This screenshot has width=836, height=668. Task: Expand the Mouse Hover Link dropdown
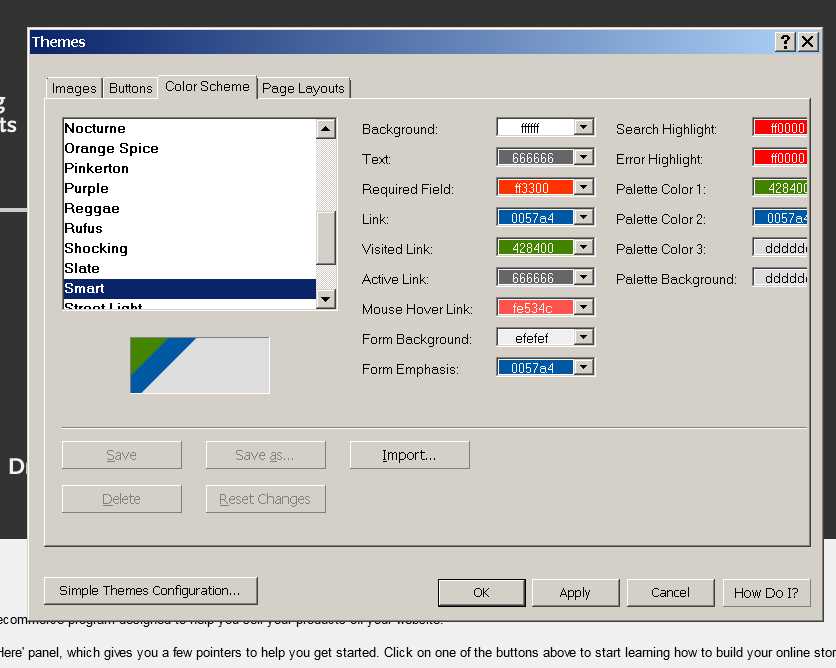click(x=584, y=308)
